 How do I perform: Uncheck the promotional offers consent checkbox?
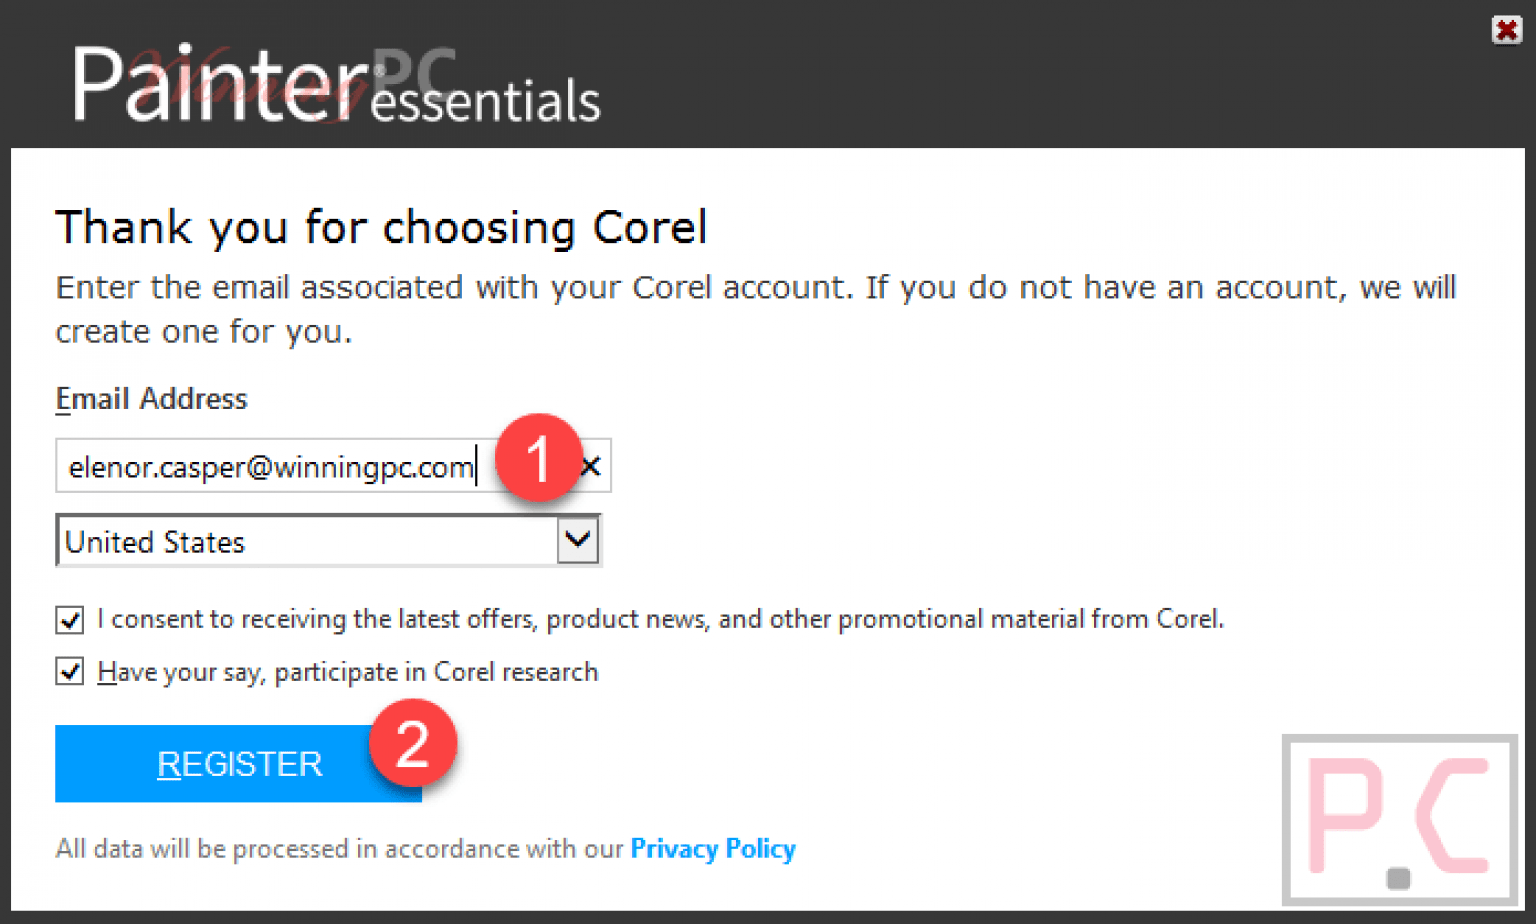point(68,619)
